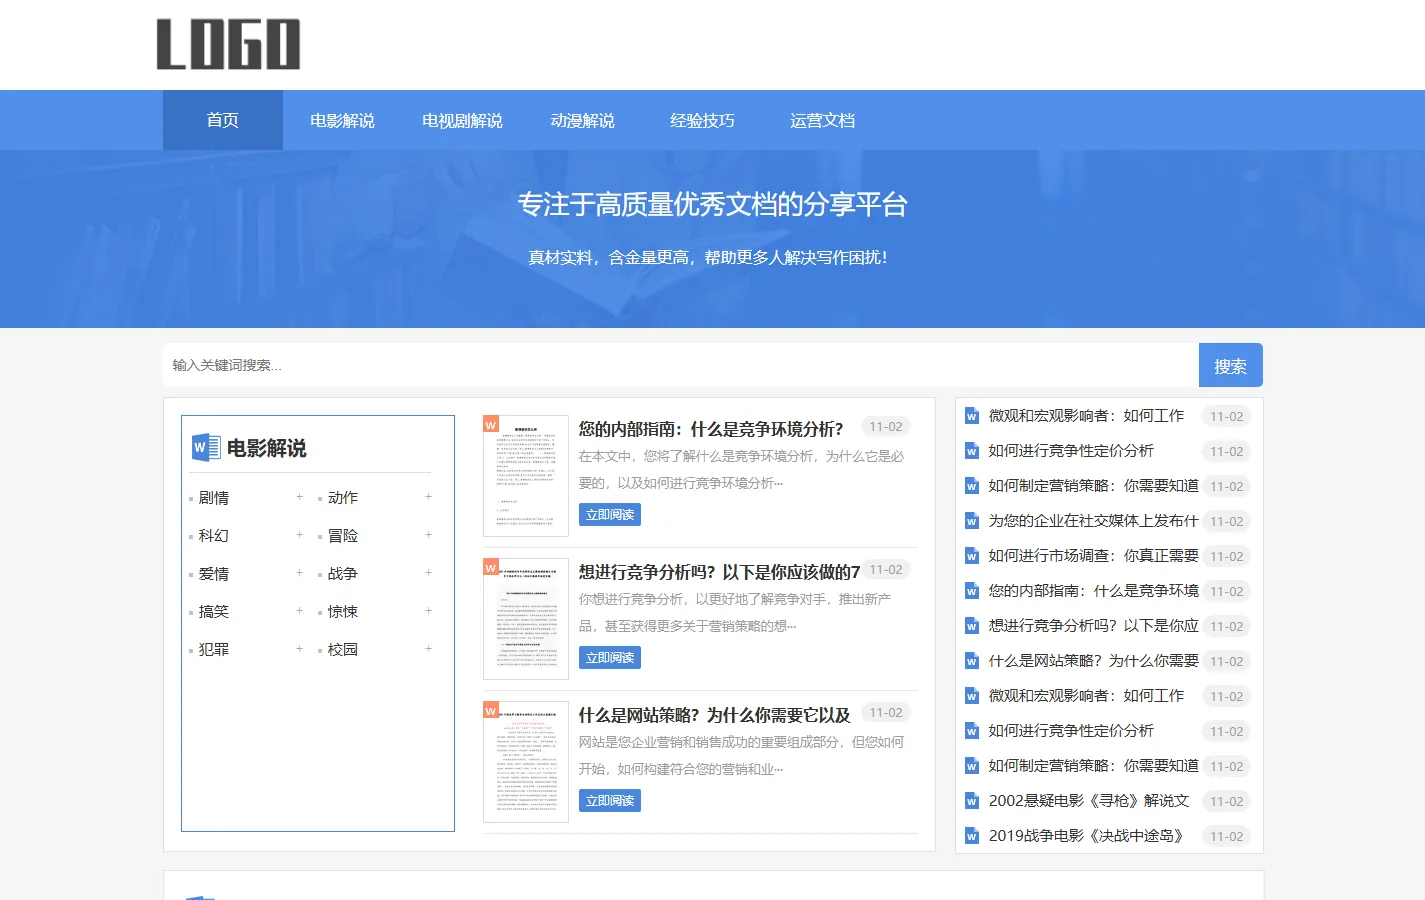Open document thumbnail for 想进行竞争分析吗 article

coord(526,619)
